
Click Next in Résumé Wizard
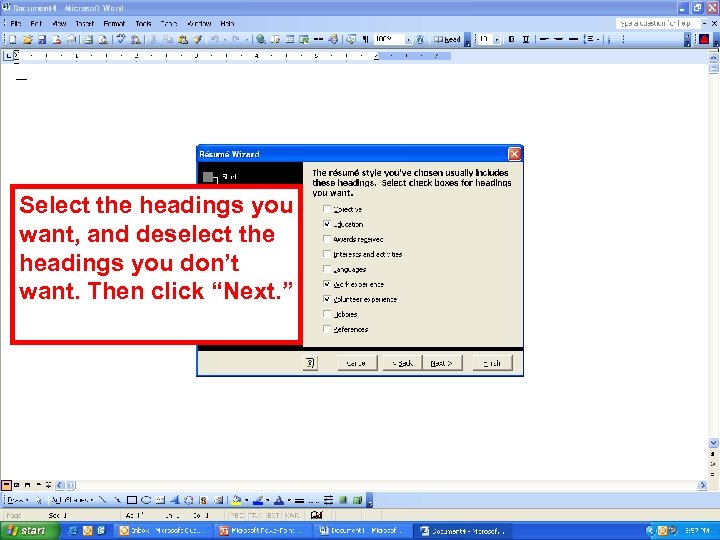click(x=442, y=363)
